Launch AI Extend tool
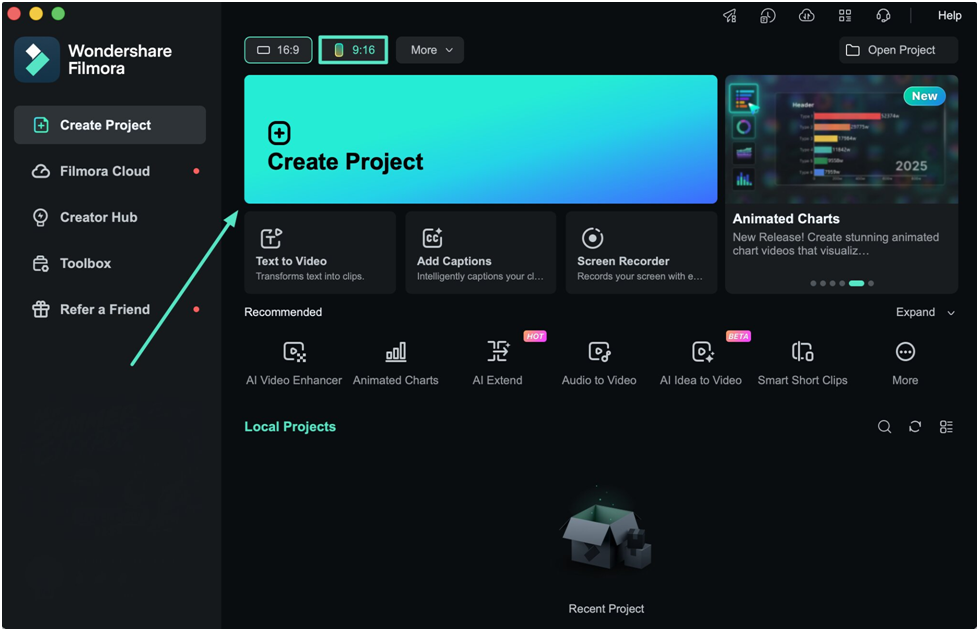979x631 pixels. 498,363
